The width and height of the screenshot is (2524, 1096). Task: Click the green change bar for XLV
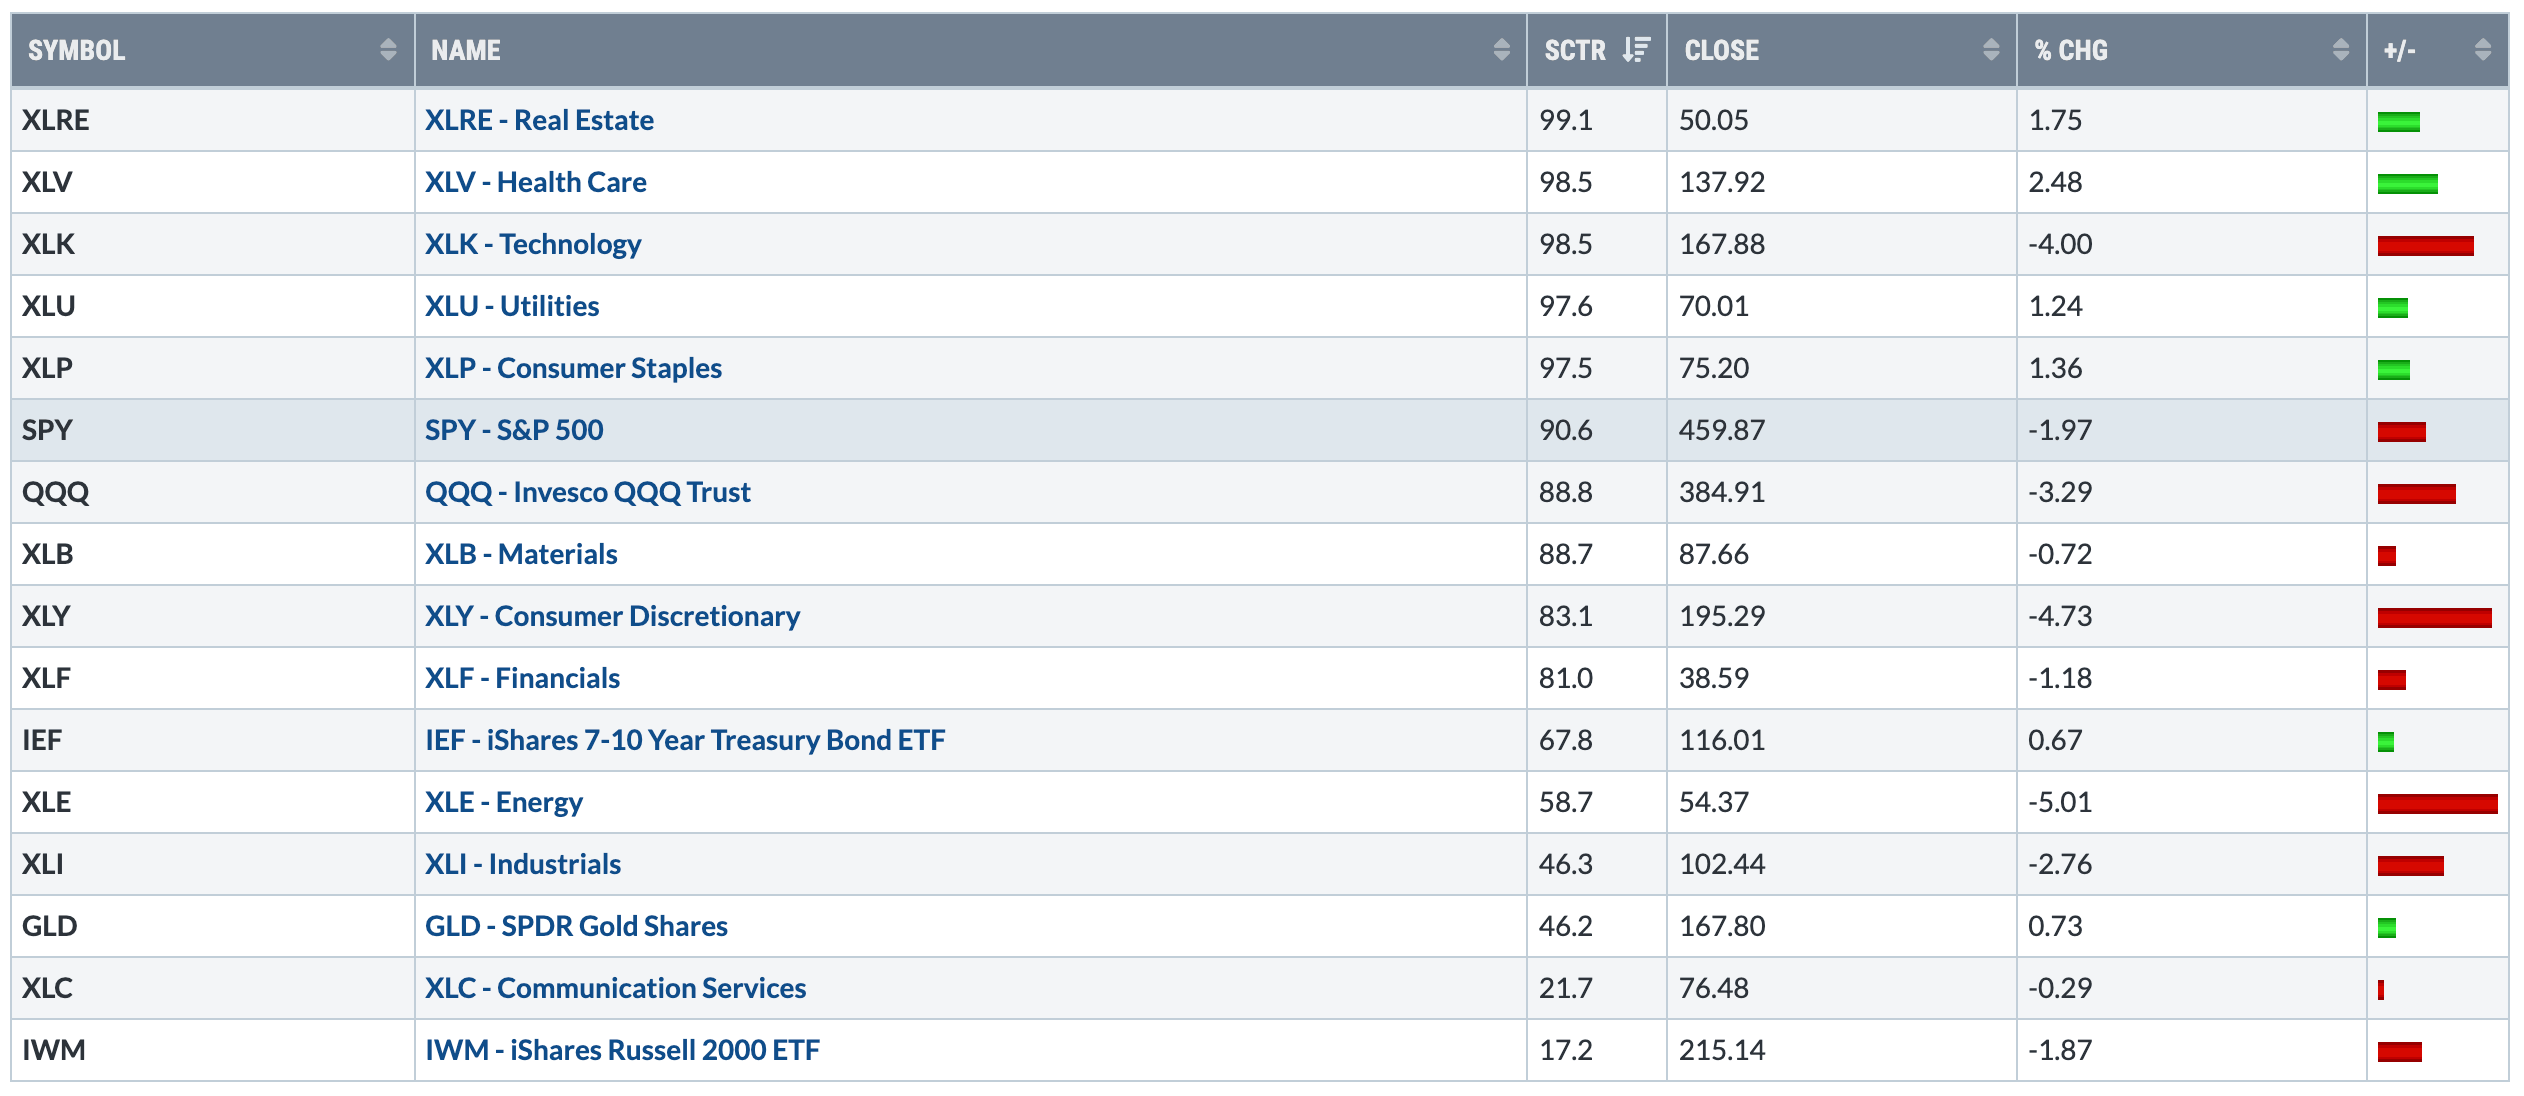tap(2407, 184)
